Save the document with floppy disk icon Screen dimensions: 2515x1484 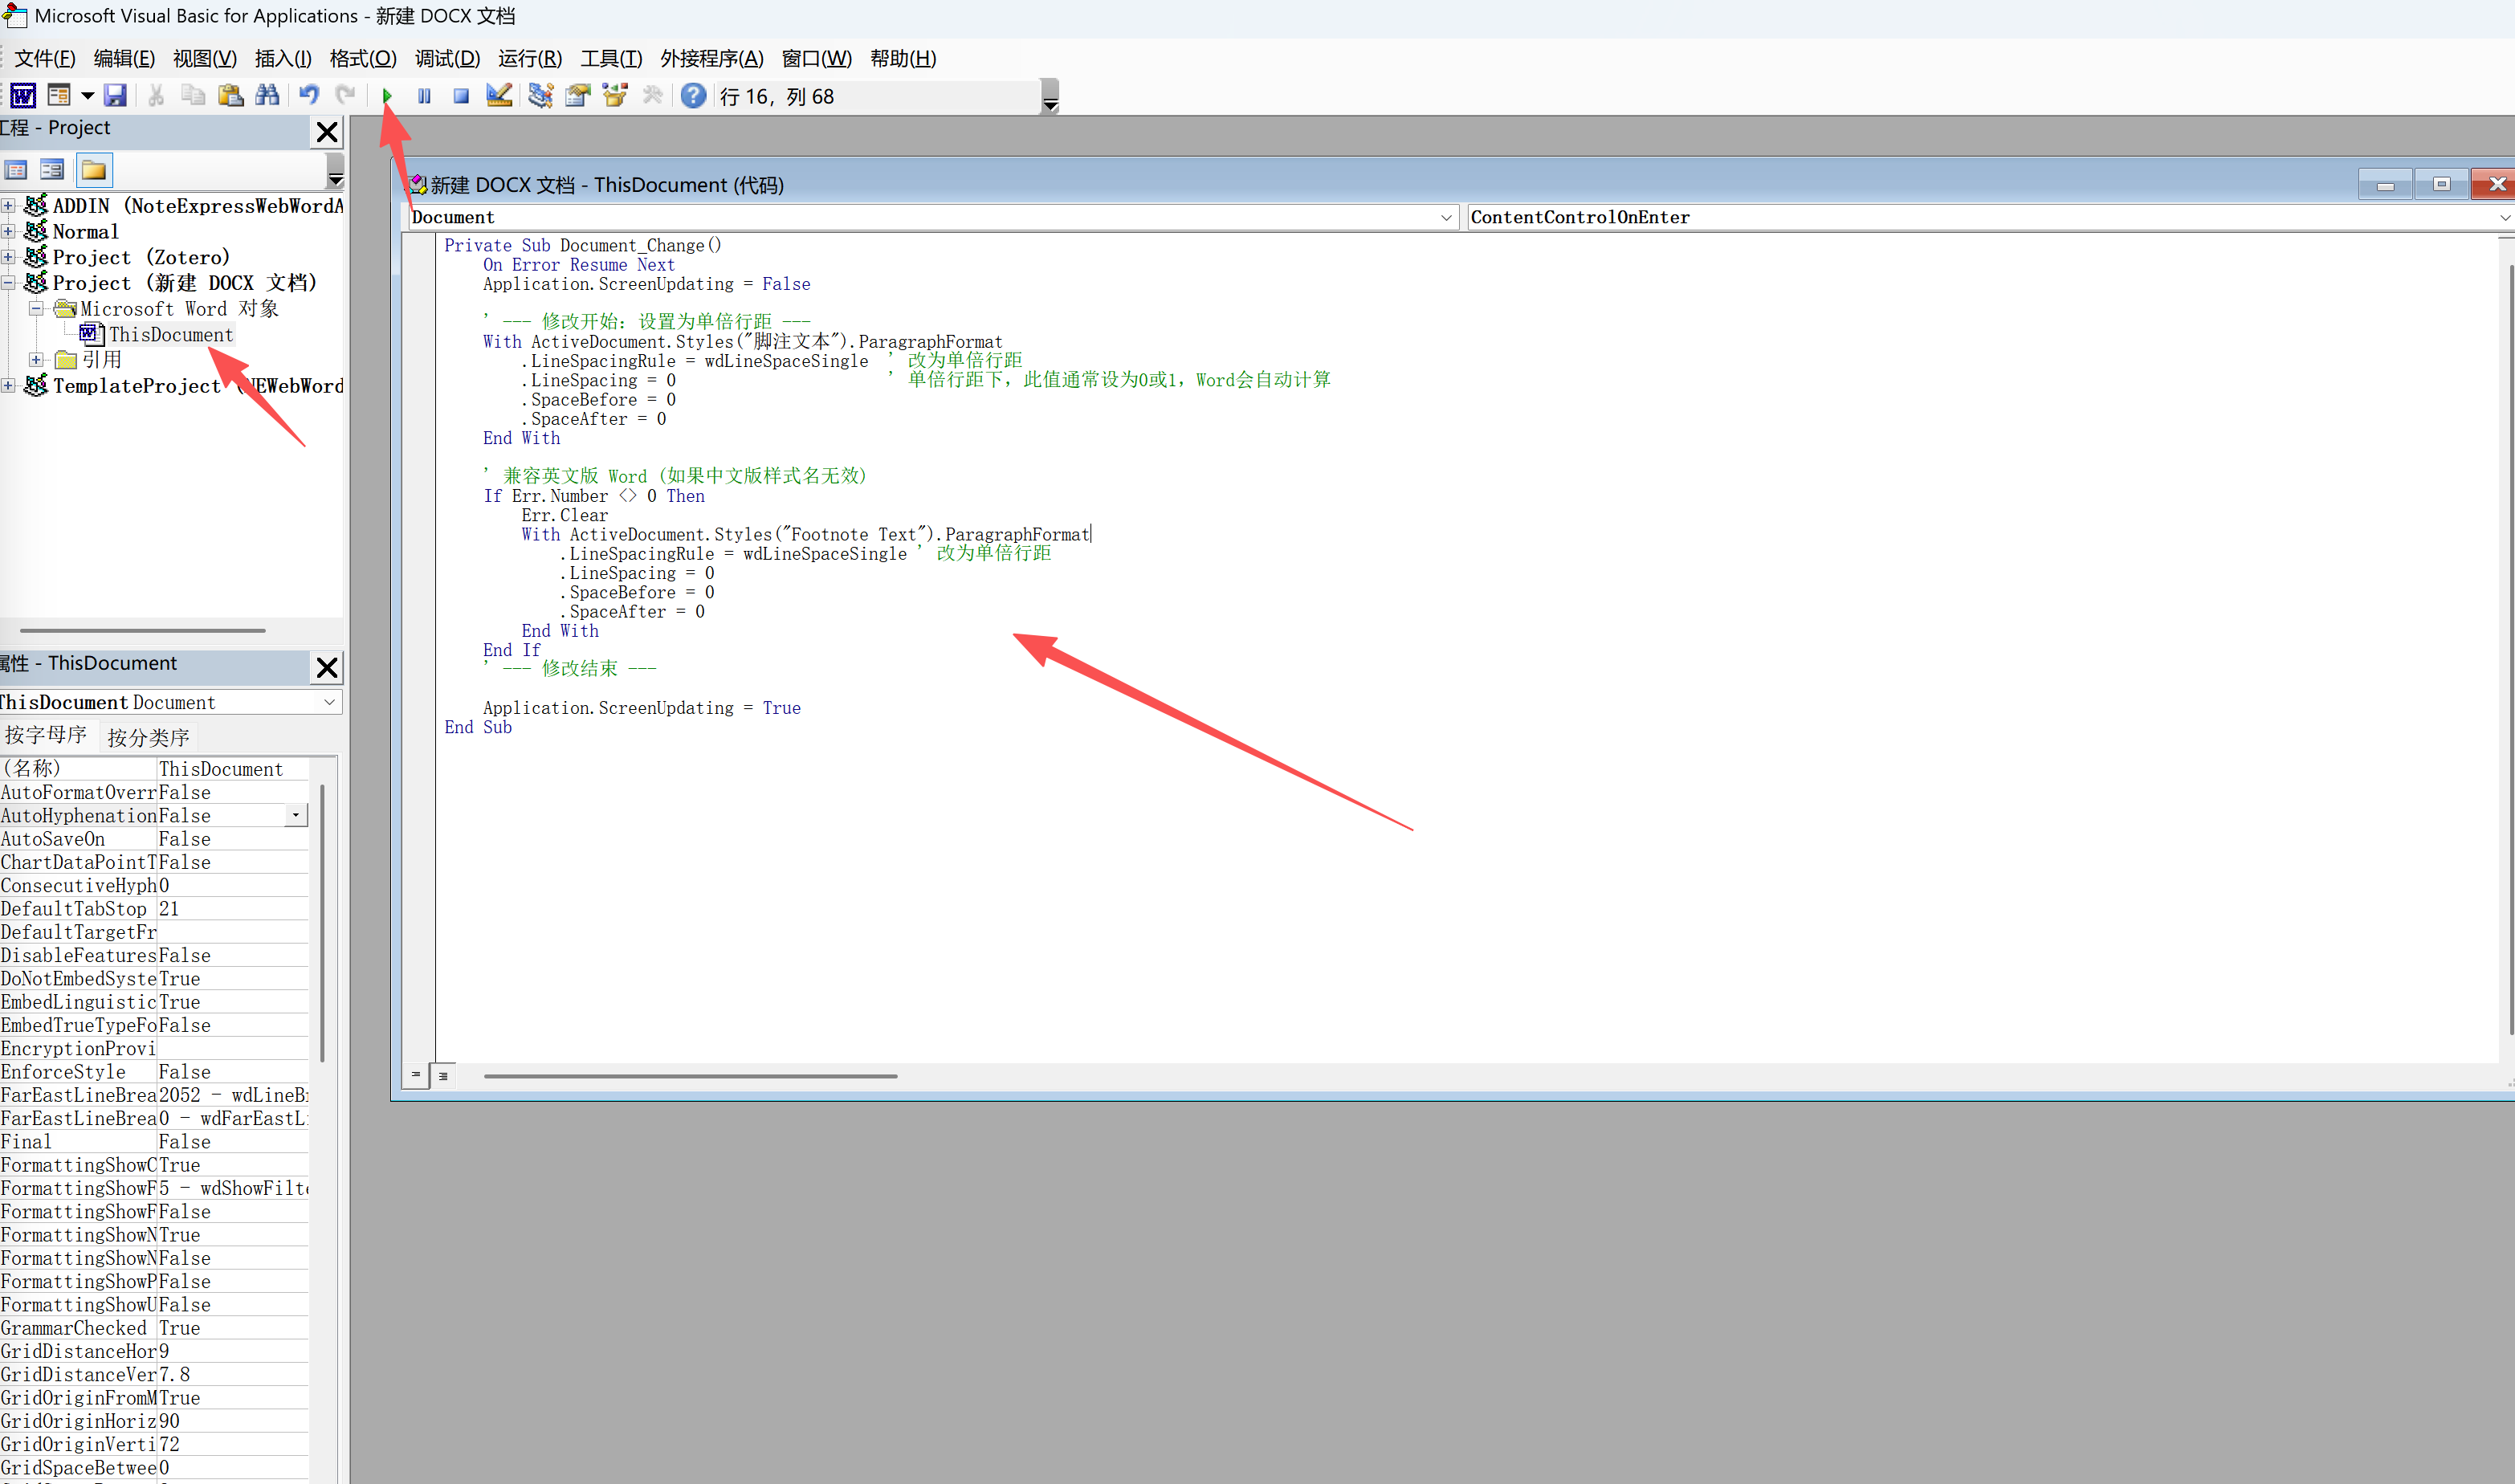pyautogui.click(x=116, y=96)
